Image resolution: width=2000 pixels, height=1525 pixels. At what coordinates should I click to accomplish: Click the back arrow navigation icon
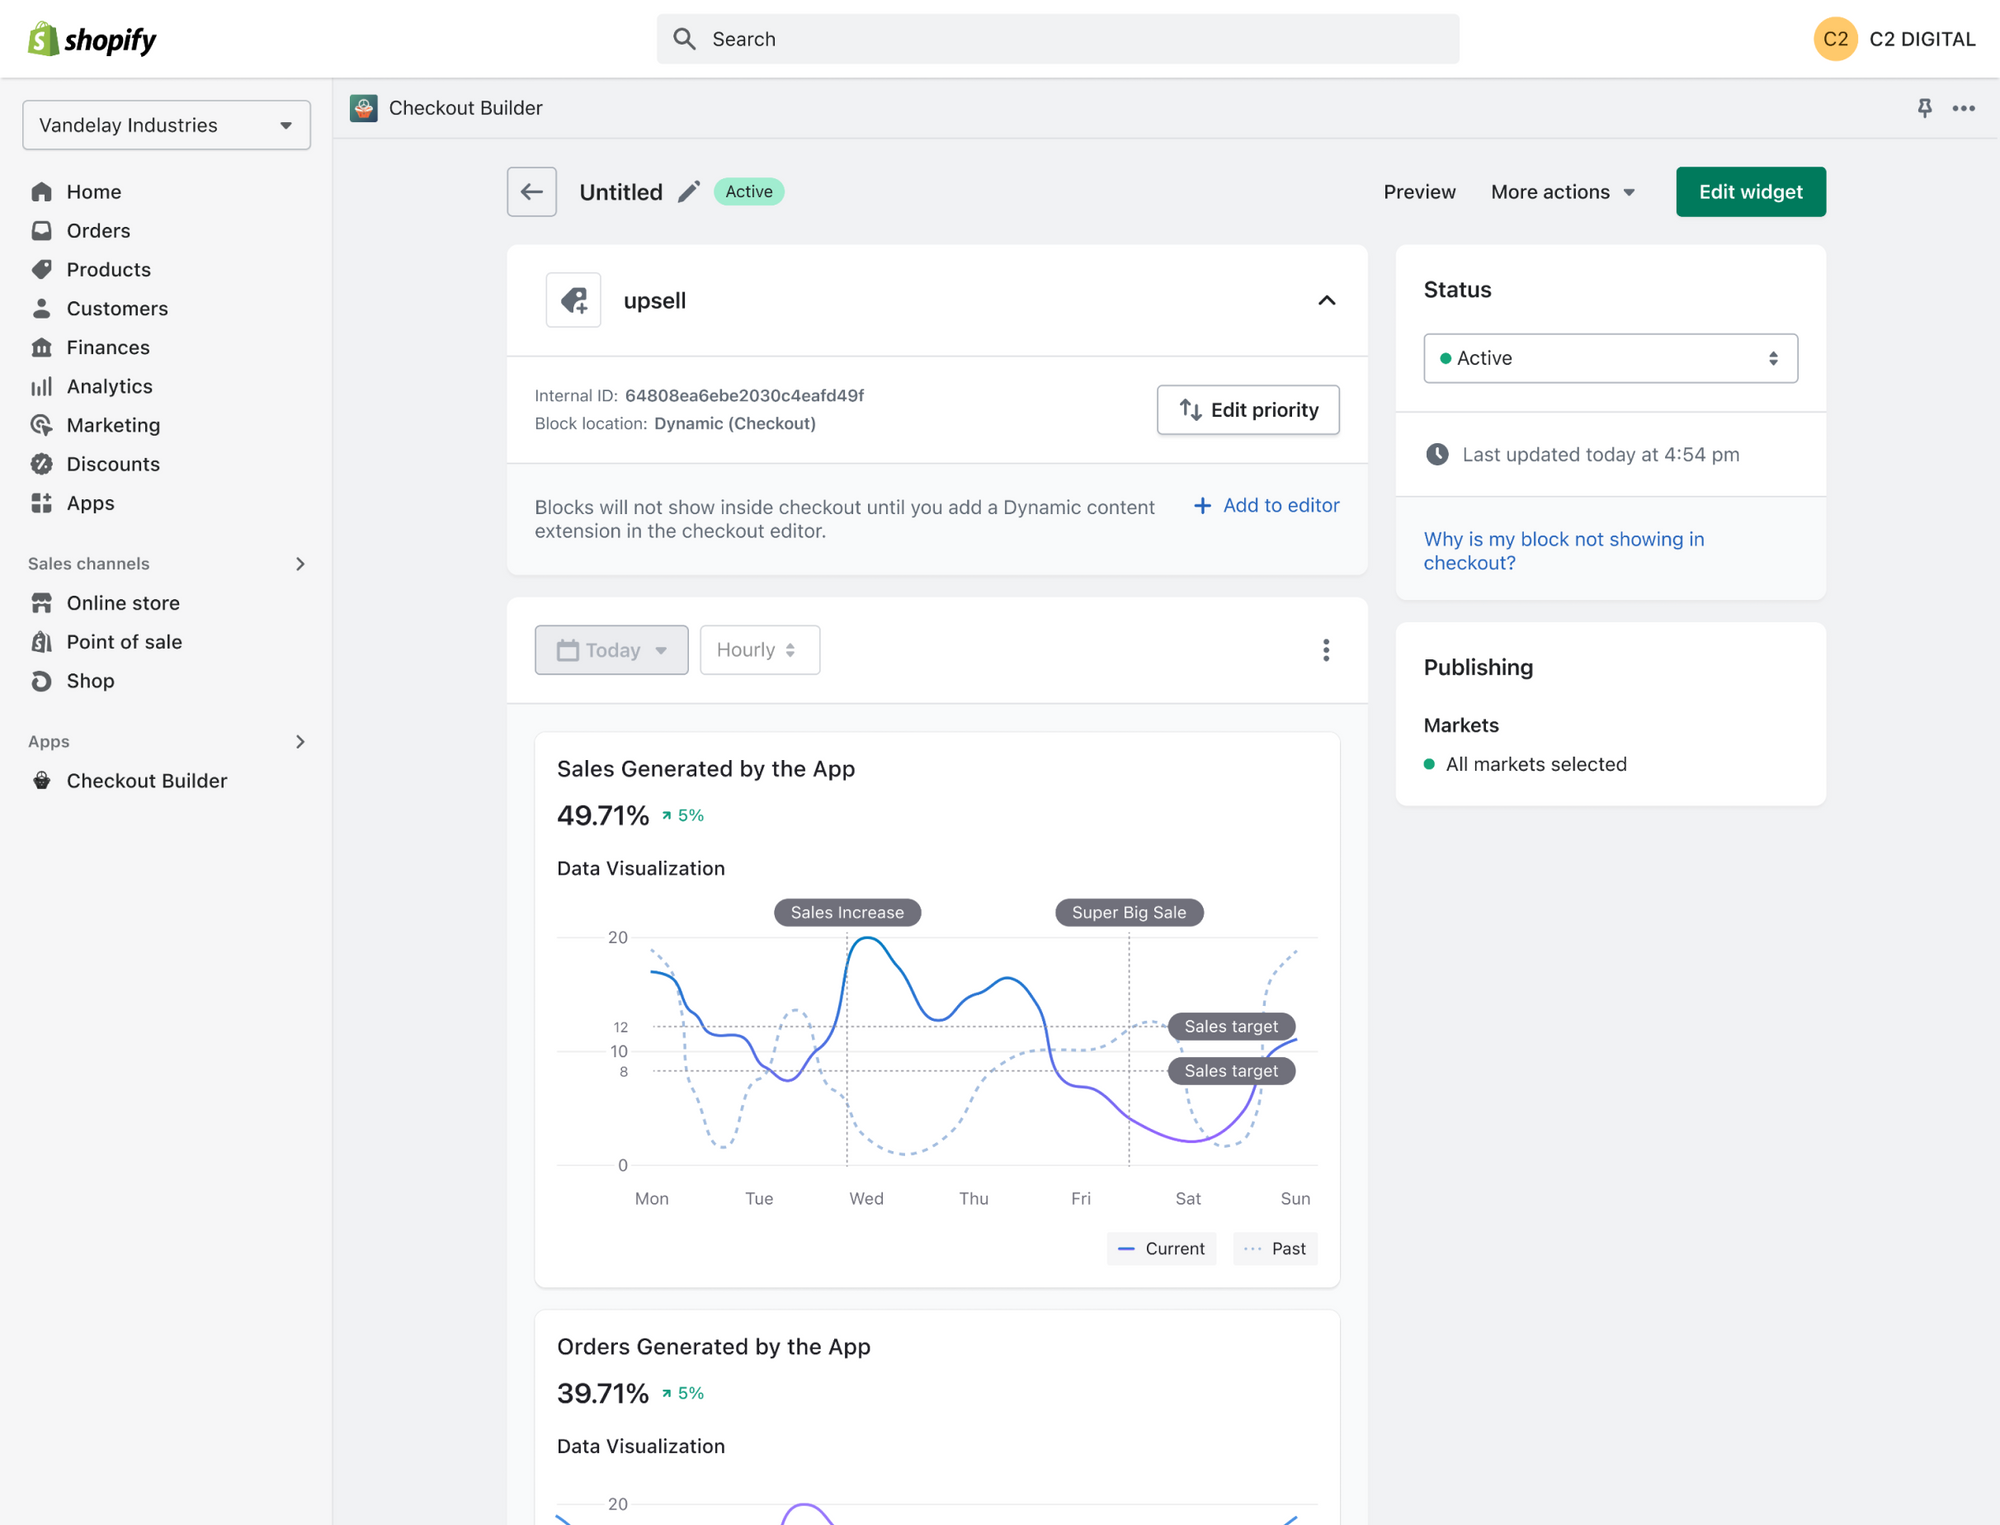point(535,191)
